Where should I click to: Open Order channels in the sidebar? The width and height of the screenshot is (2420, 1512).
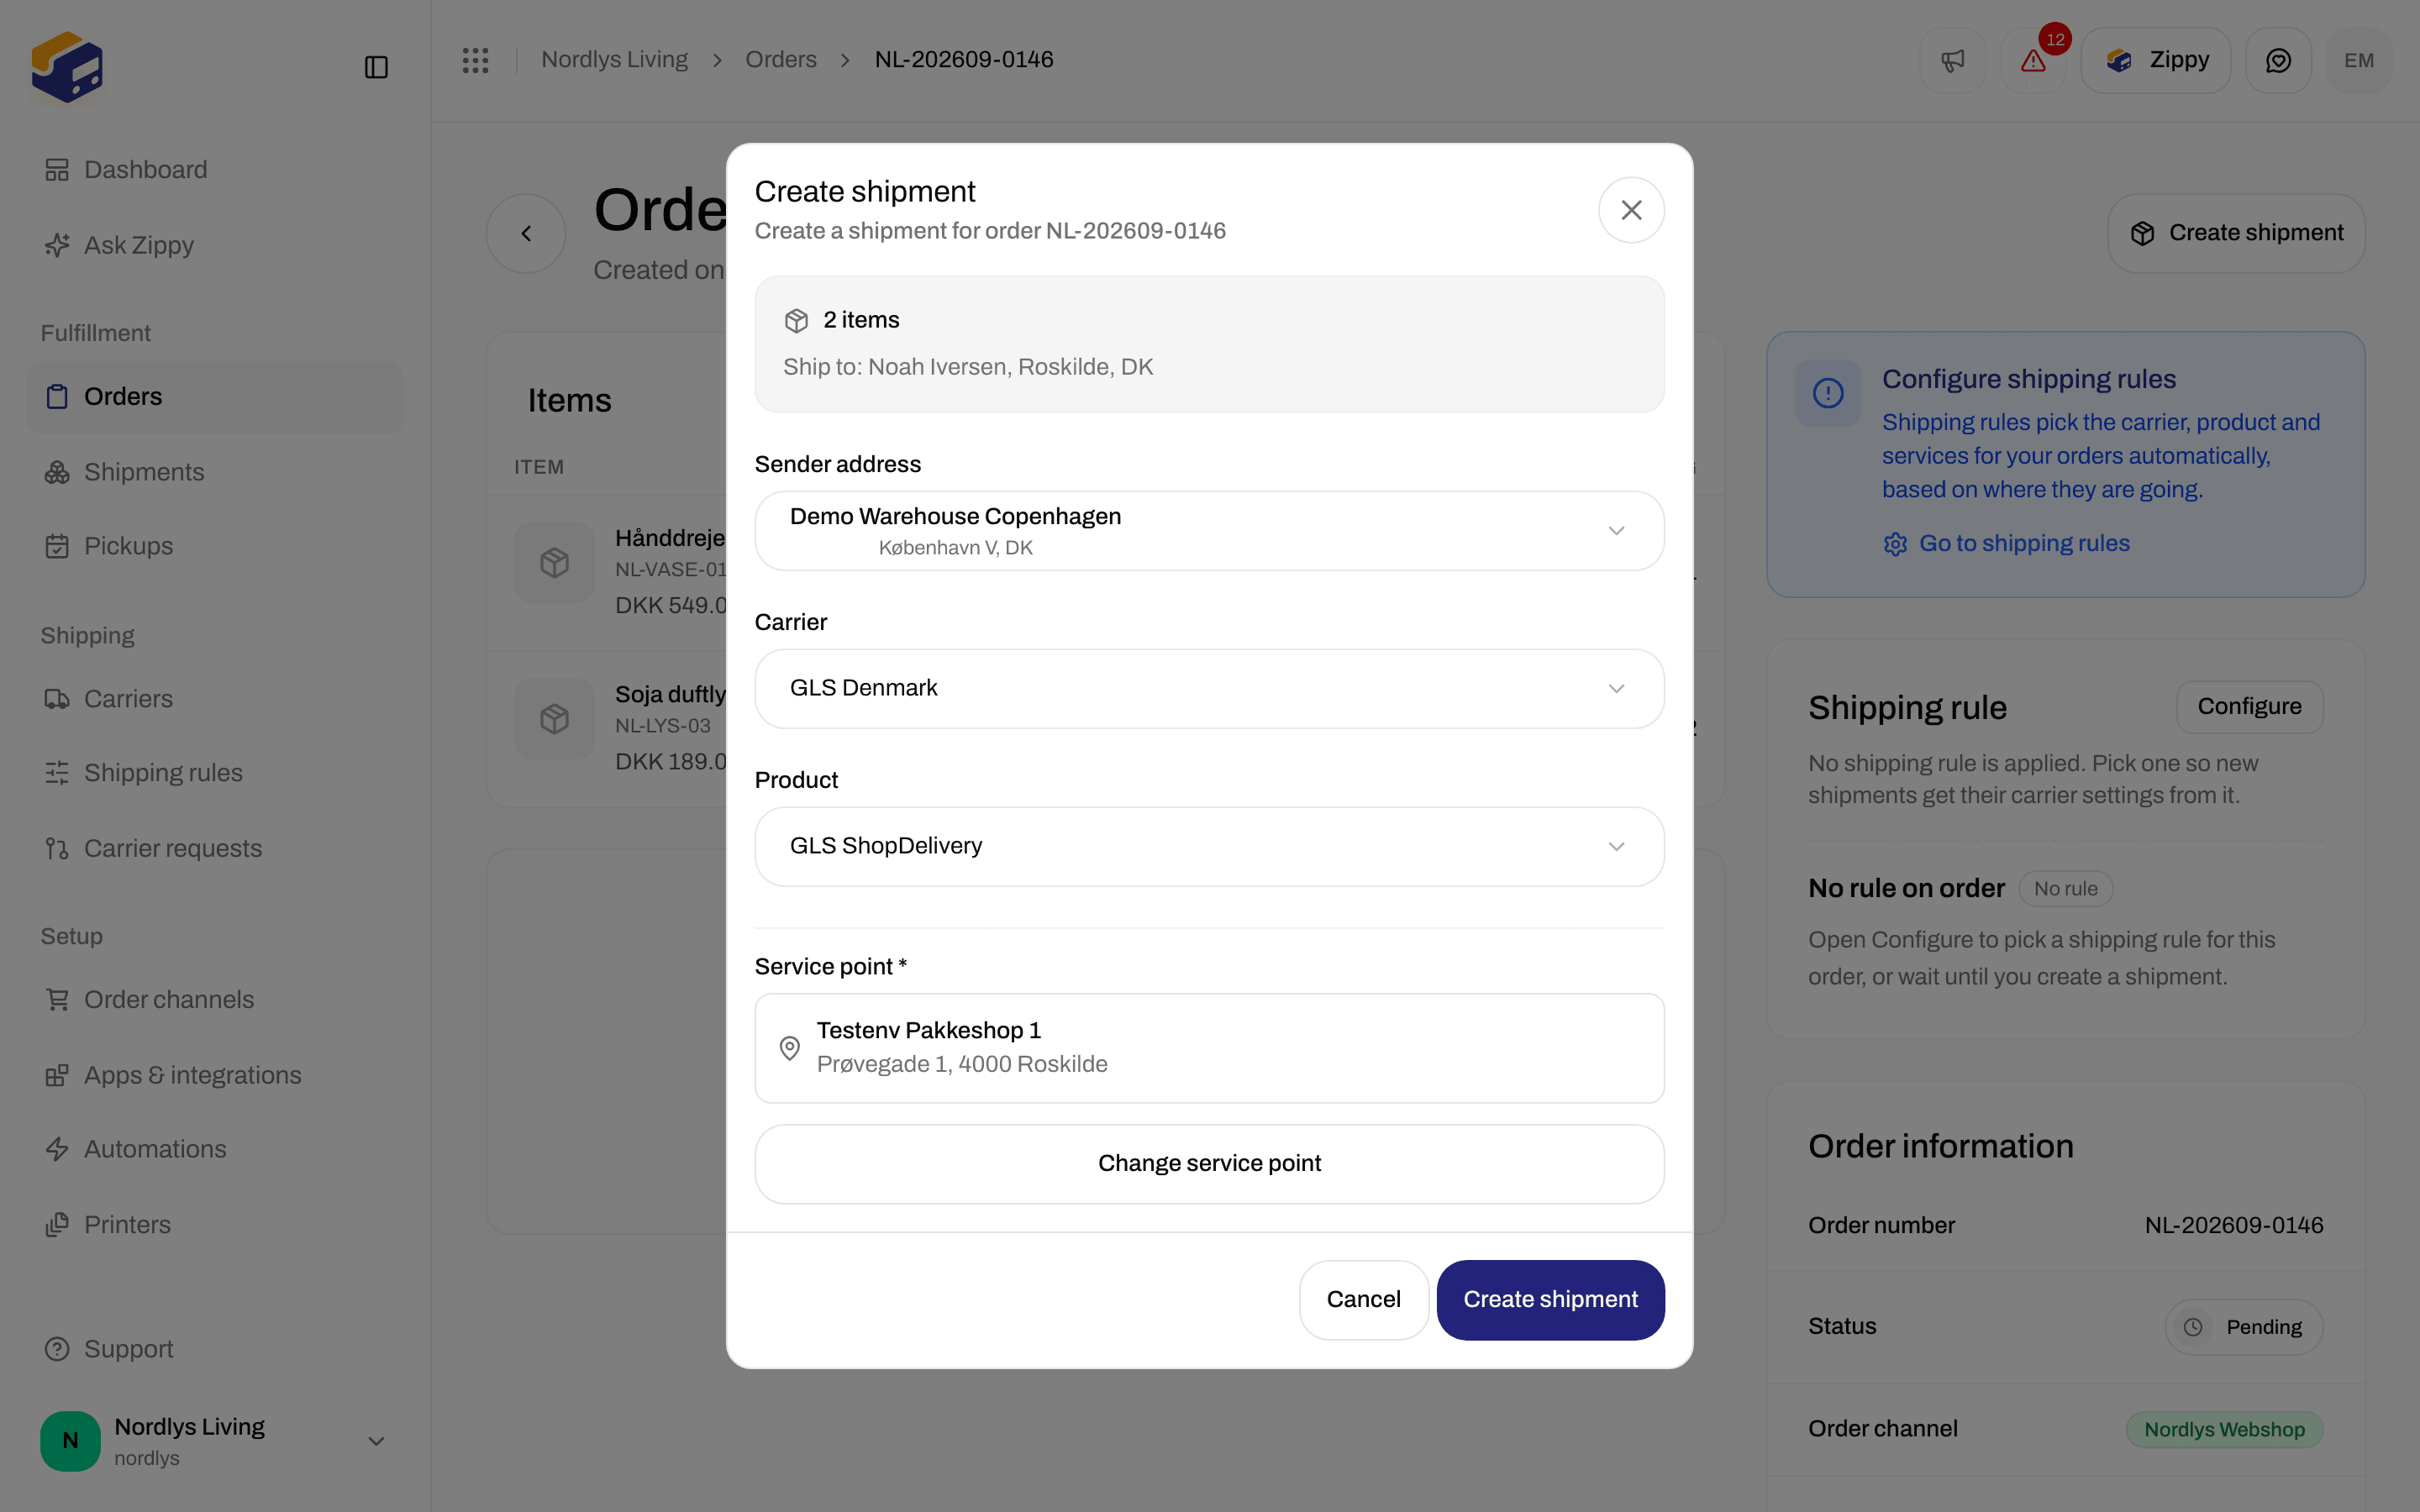[x=214, y=1000]
